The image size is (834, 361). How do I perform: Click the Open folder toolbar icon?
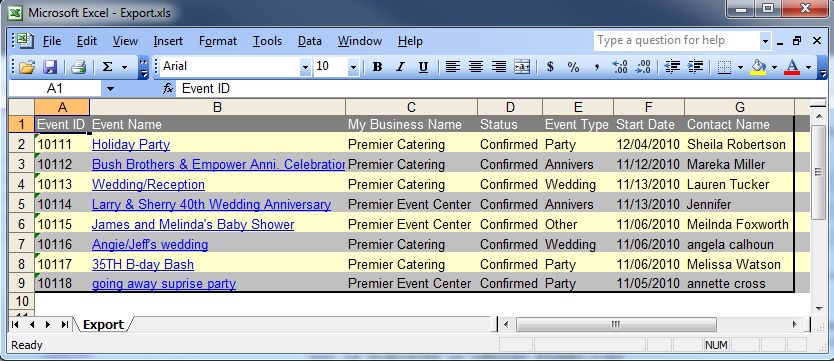27,67
